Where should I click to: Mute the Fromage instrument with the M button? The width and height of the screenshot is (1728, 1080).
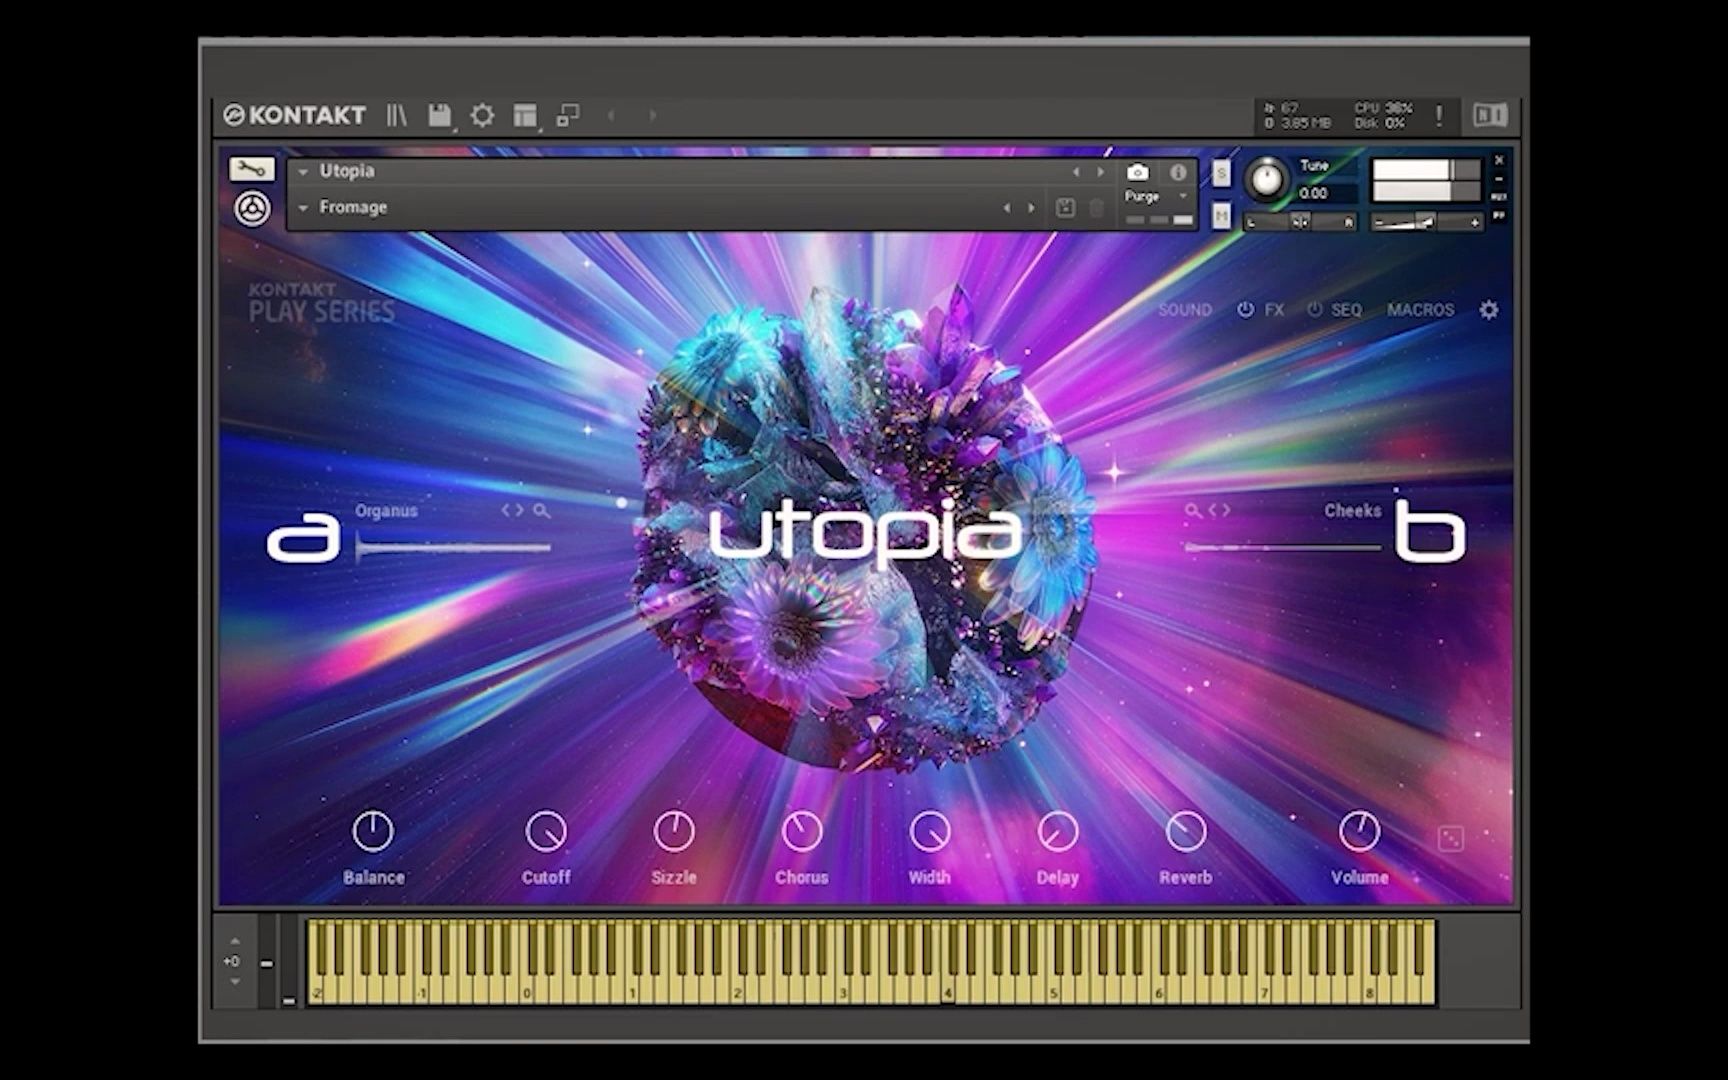tap(1221, 217)
